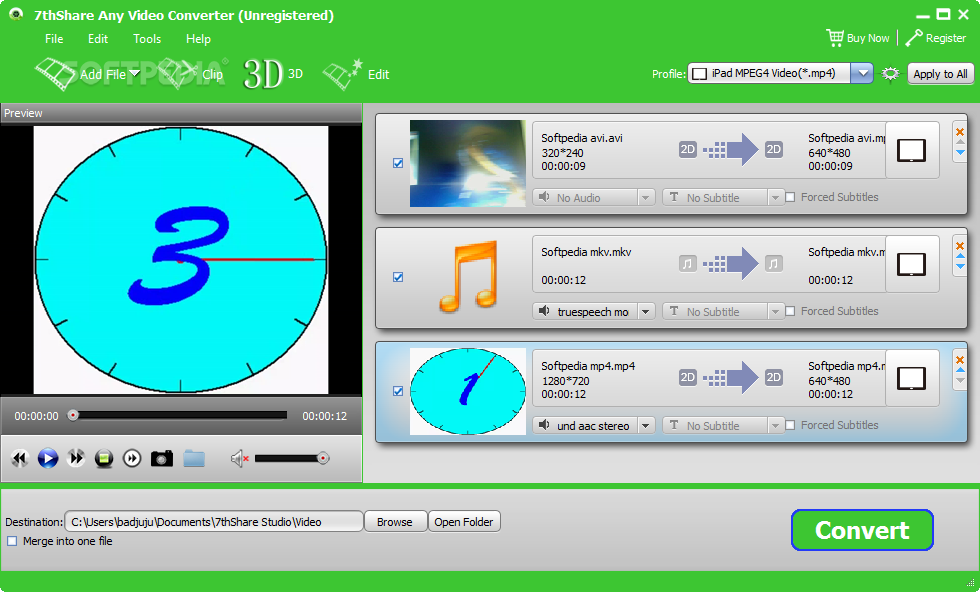Image resolution: width=980 pixels, height=592 pixels.
Task: Take a snapshot with camera icon
Action: [162, 459]
